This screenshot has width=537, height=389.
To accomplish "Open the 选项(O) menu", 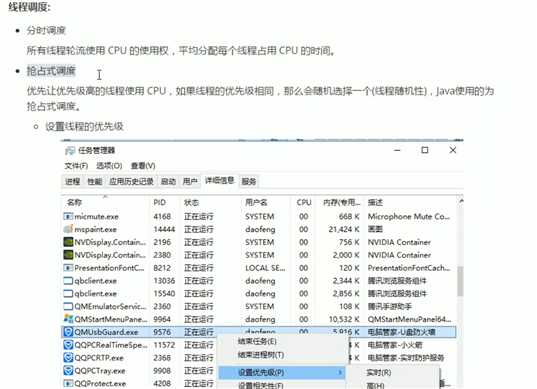I will pos(109,166).
